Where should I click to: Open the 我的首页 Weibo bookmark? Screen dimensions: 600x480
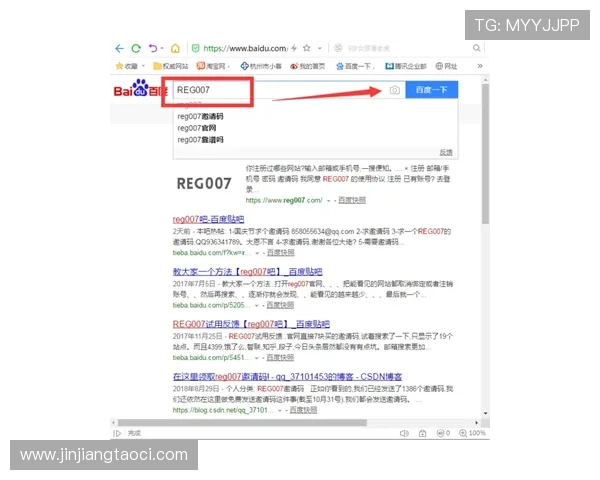pyautogui.click(x=308, y=66)
